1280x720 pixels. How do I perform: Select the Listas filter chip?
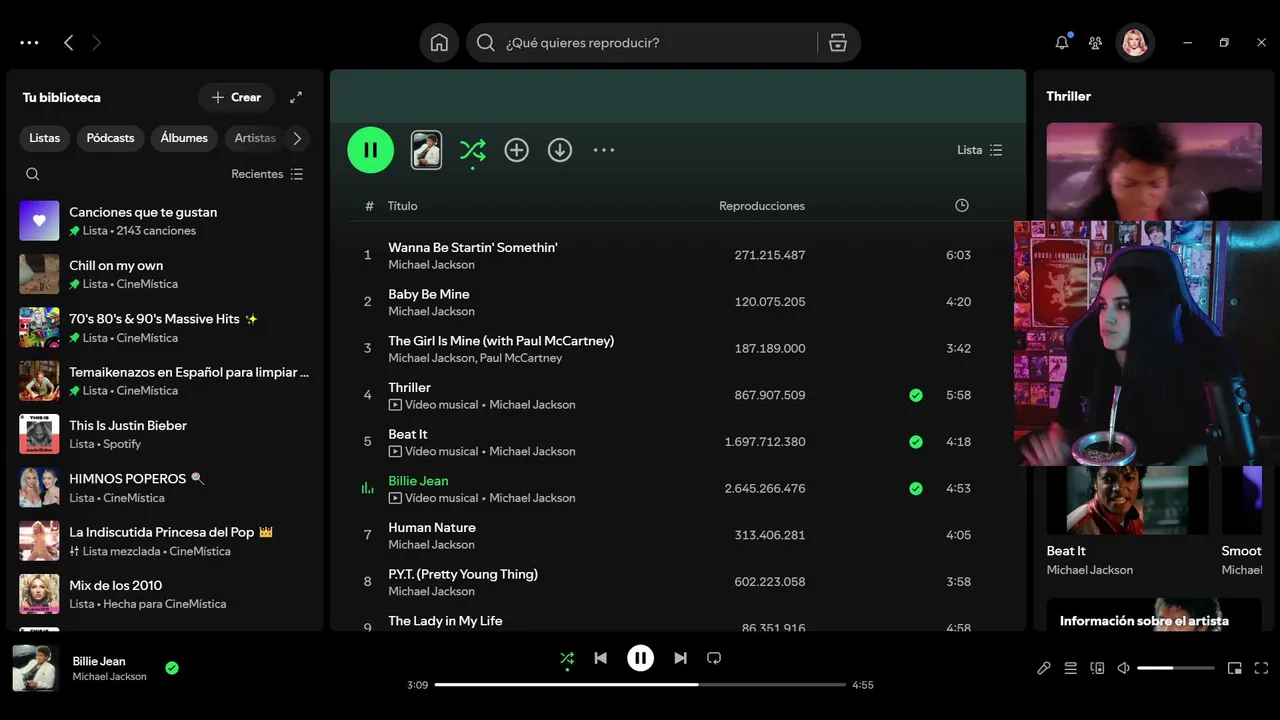point(45,138)
